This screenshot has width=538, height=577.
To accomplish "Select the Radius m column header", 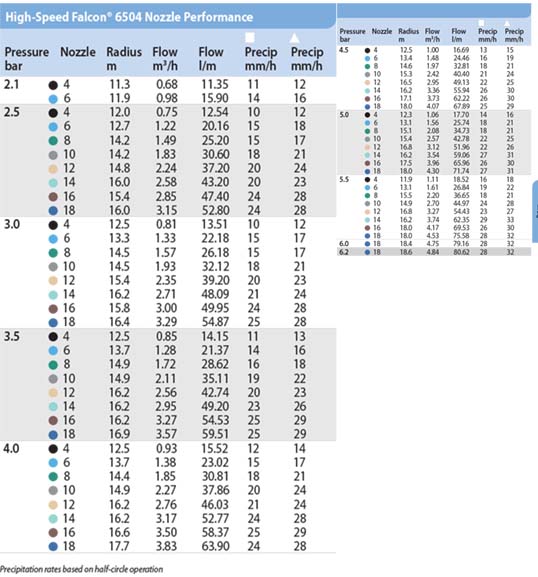I will click(124, 59).
